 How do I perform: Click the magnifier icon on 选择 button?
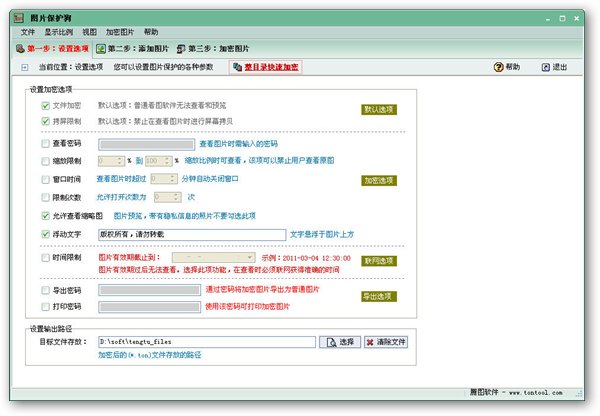[331, 342]
